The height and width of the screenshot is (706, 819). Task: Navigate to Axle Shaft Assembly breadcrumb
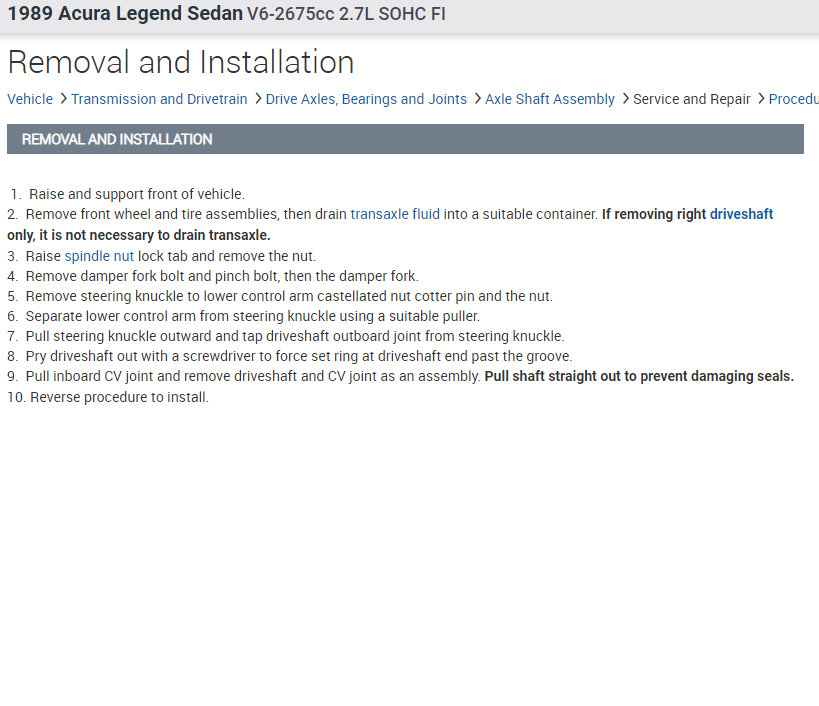549,99
